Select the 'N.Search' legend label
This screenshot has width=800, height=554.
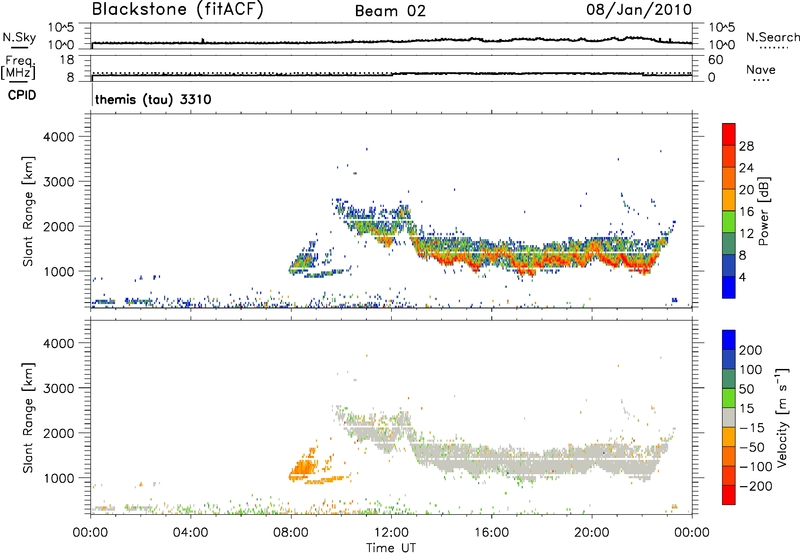pos(772,37)
